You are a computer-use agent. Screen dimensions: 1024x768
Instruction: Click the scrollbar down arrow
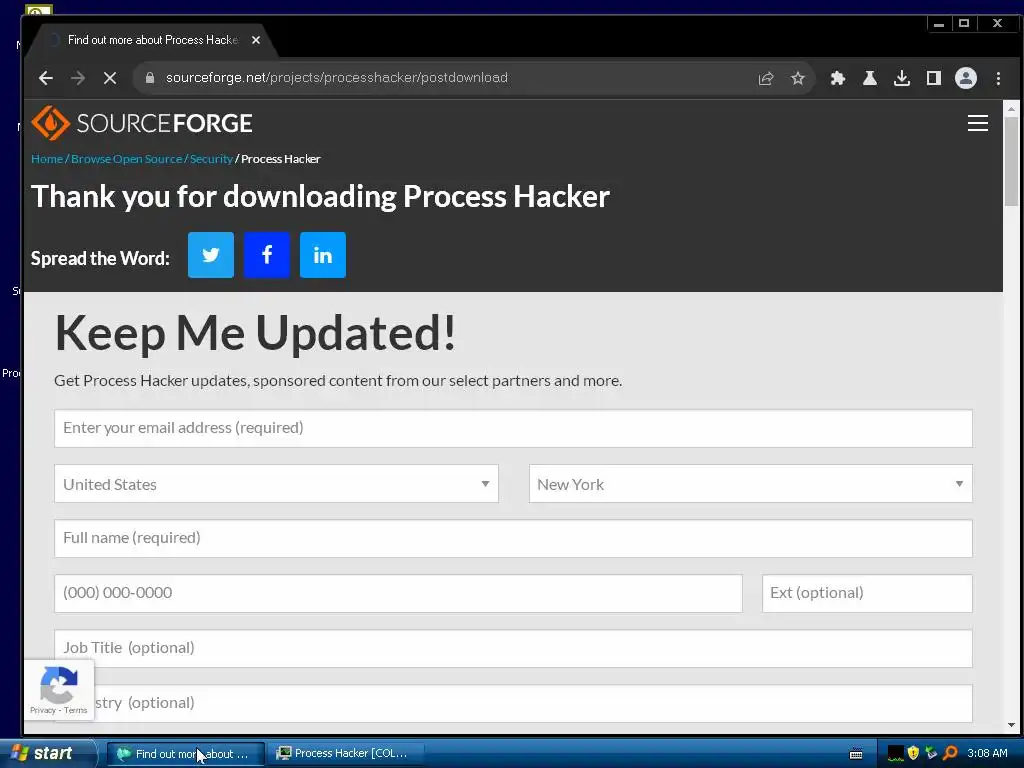coord(1011,725)
